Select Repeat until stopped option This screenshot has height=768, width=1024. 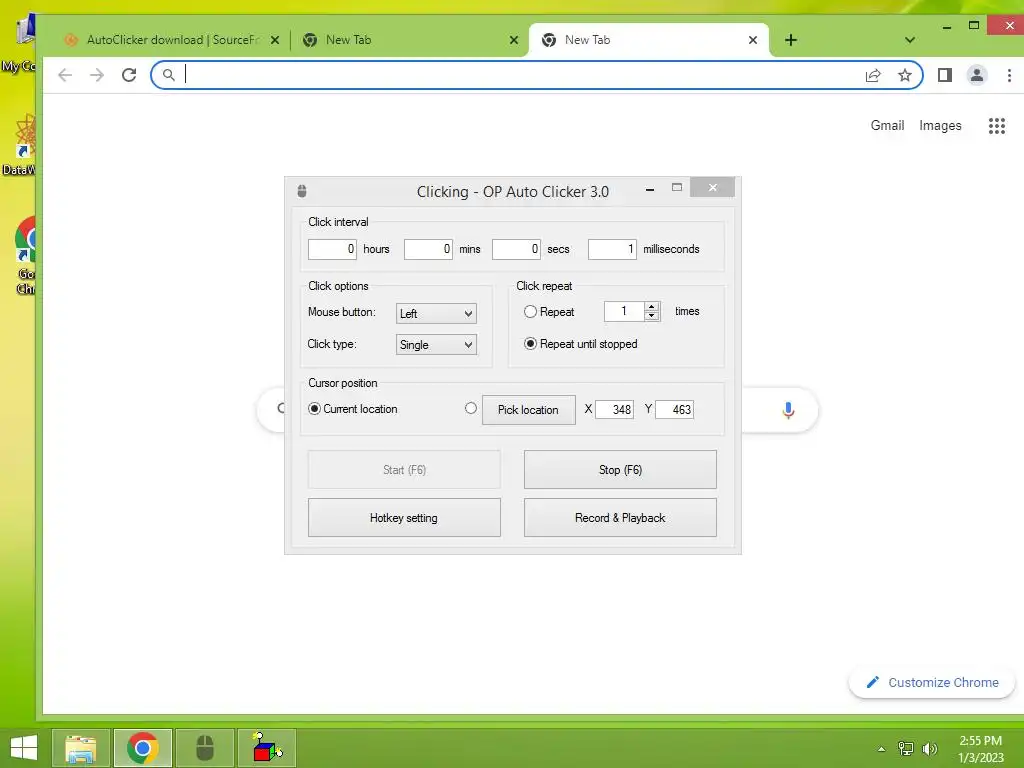(x=530, y=344)
